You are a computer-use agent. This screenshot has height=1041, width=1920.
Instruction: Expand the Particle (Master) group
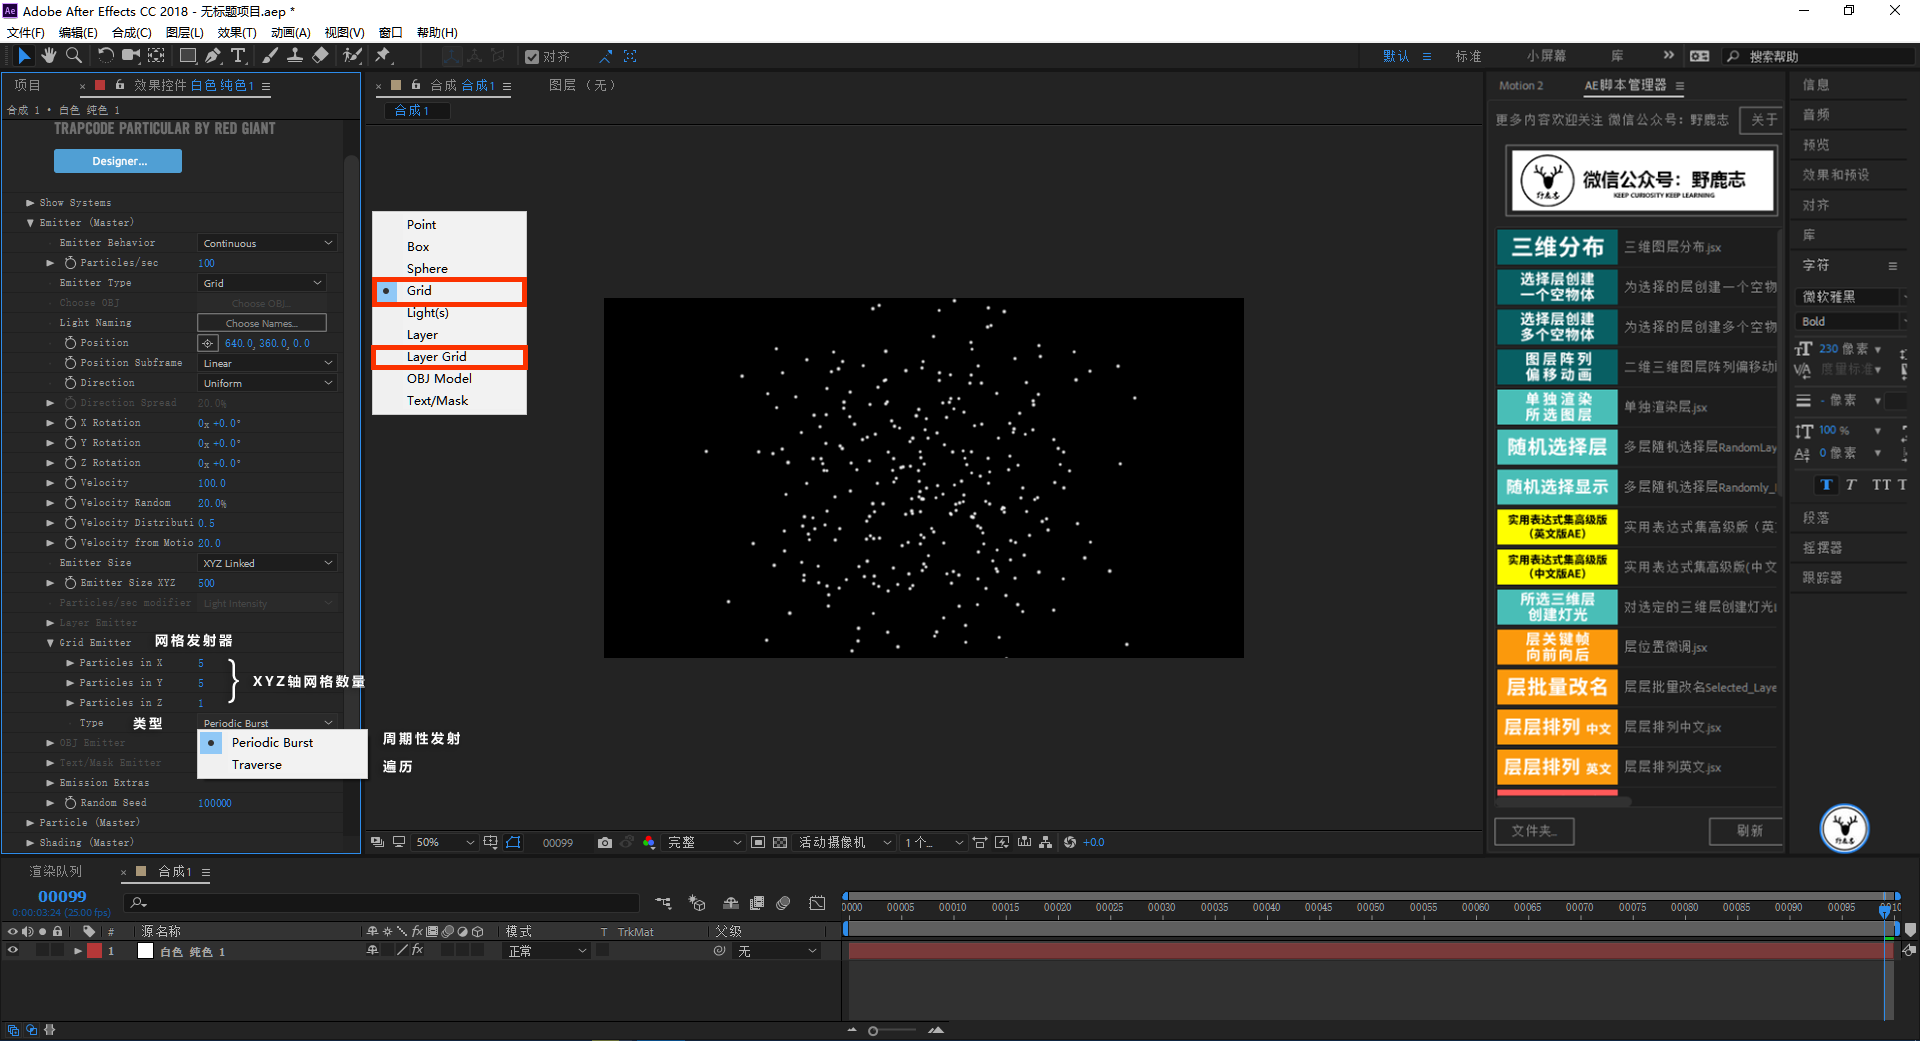click(x=30, y=823)
